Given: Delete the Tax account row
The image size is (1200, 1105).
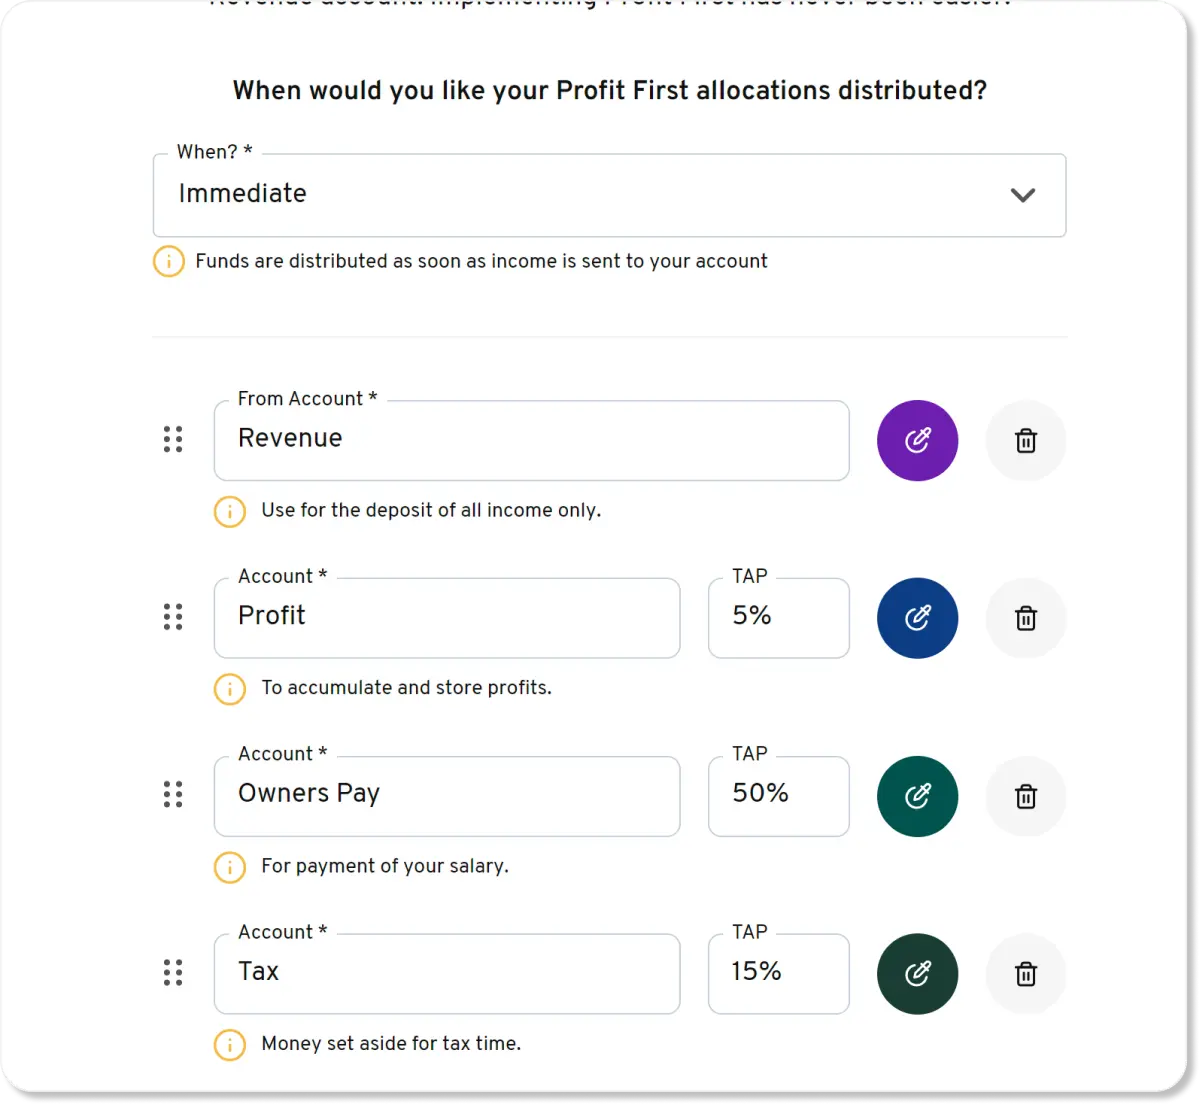Looking at the screenshot, I should pos(1026,973).
